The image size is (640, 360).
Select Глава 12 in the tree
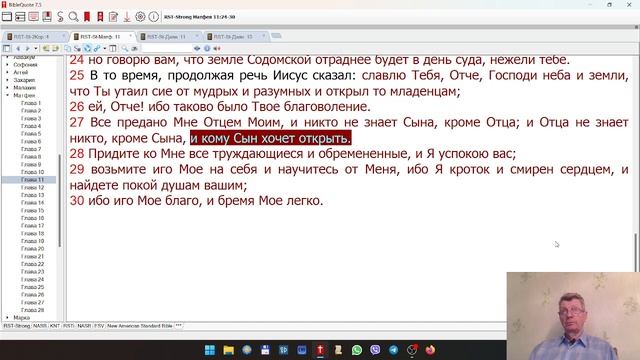(x=32, y=187)
